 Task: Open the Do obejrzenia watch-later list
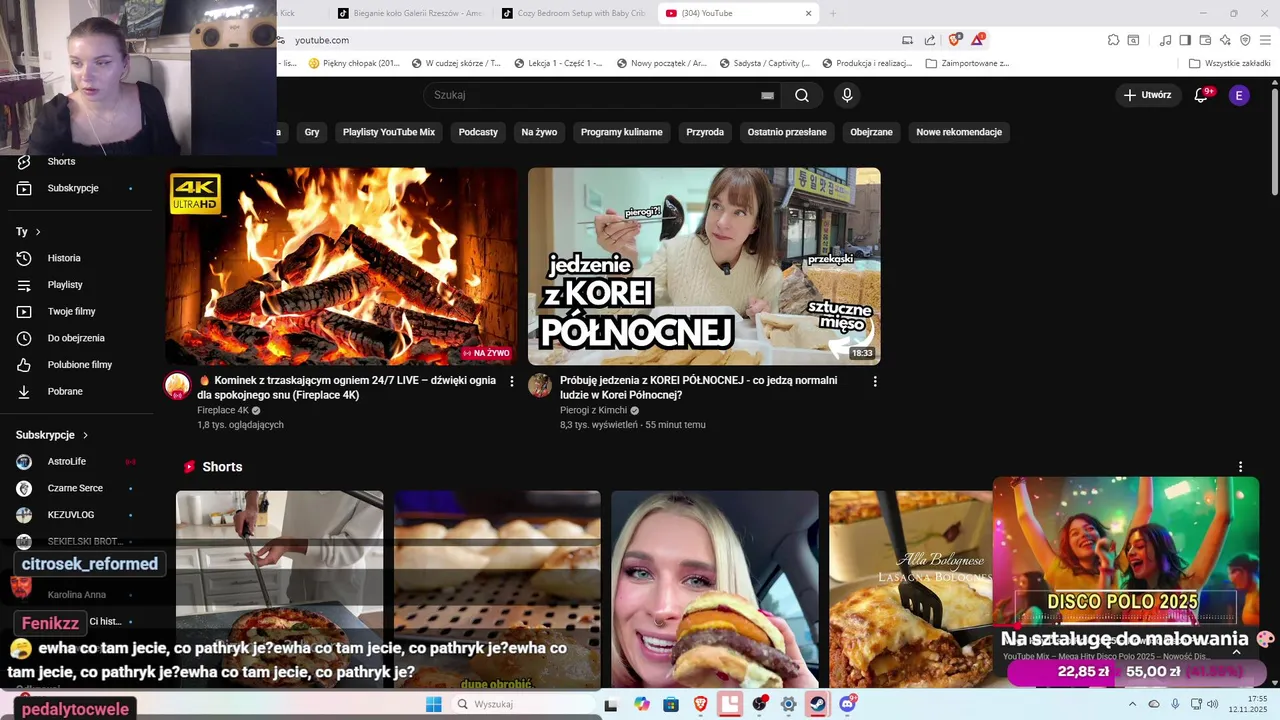(76, 338)
